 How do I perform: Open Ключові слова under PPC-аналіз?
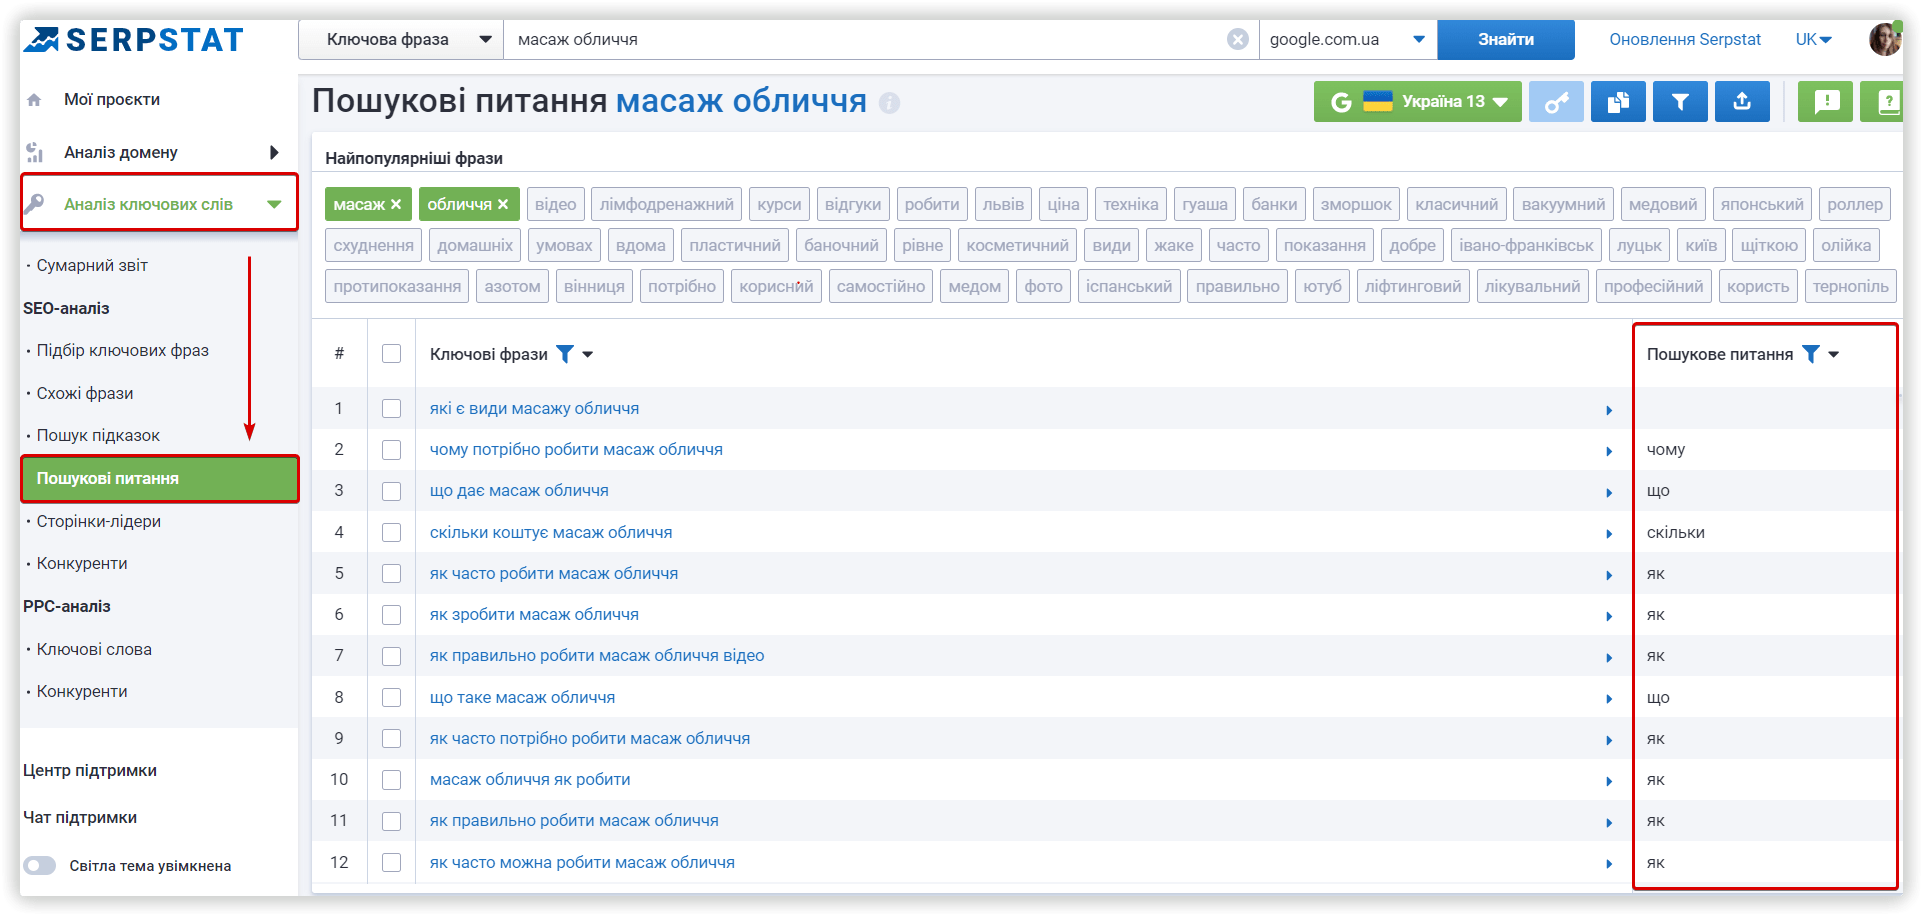click(94, 649)
